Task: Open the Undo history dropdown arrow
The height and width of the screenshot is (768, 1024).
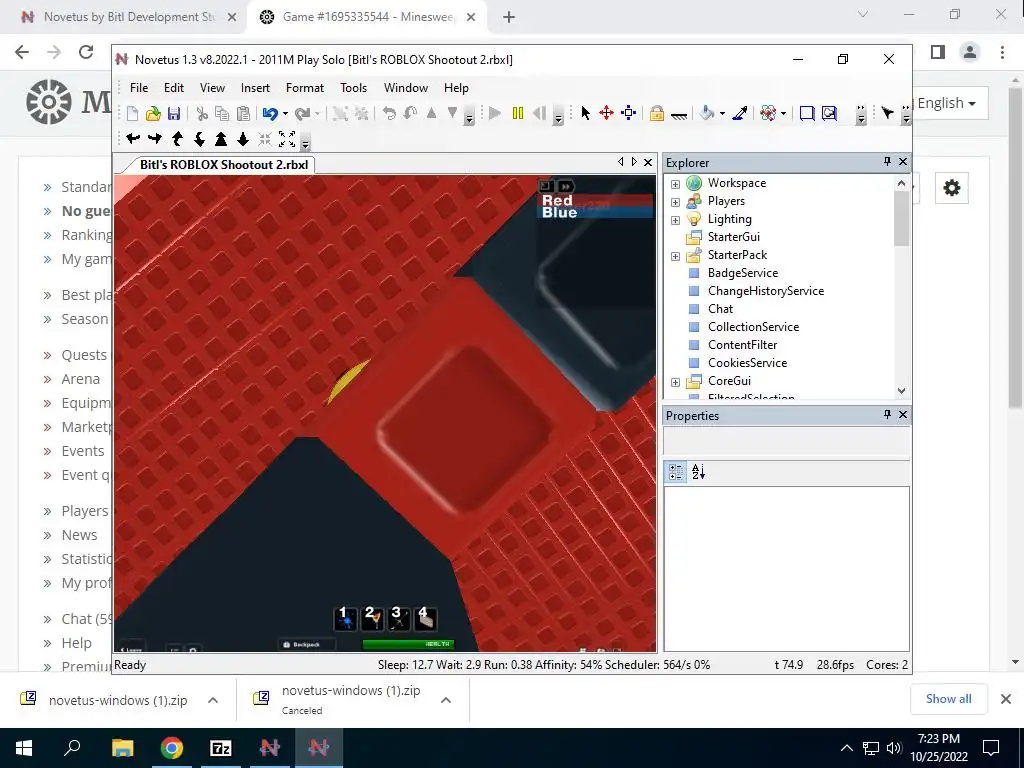Action: point(285,114)
